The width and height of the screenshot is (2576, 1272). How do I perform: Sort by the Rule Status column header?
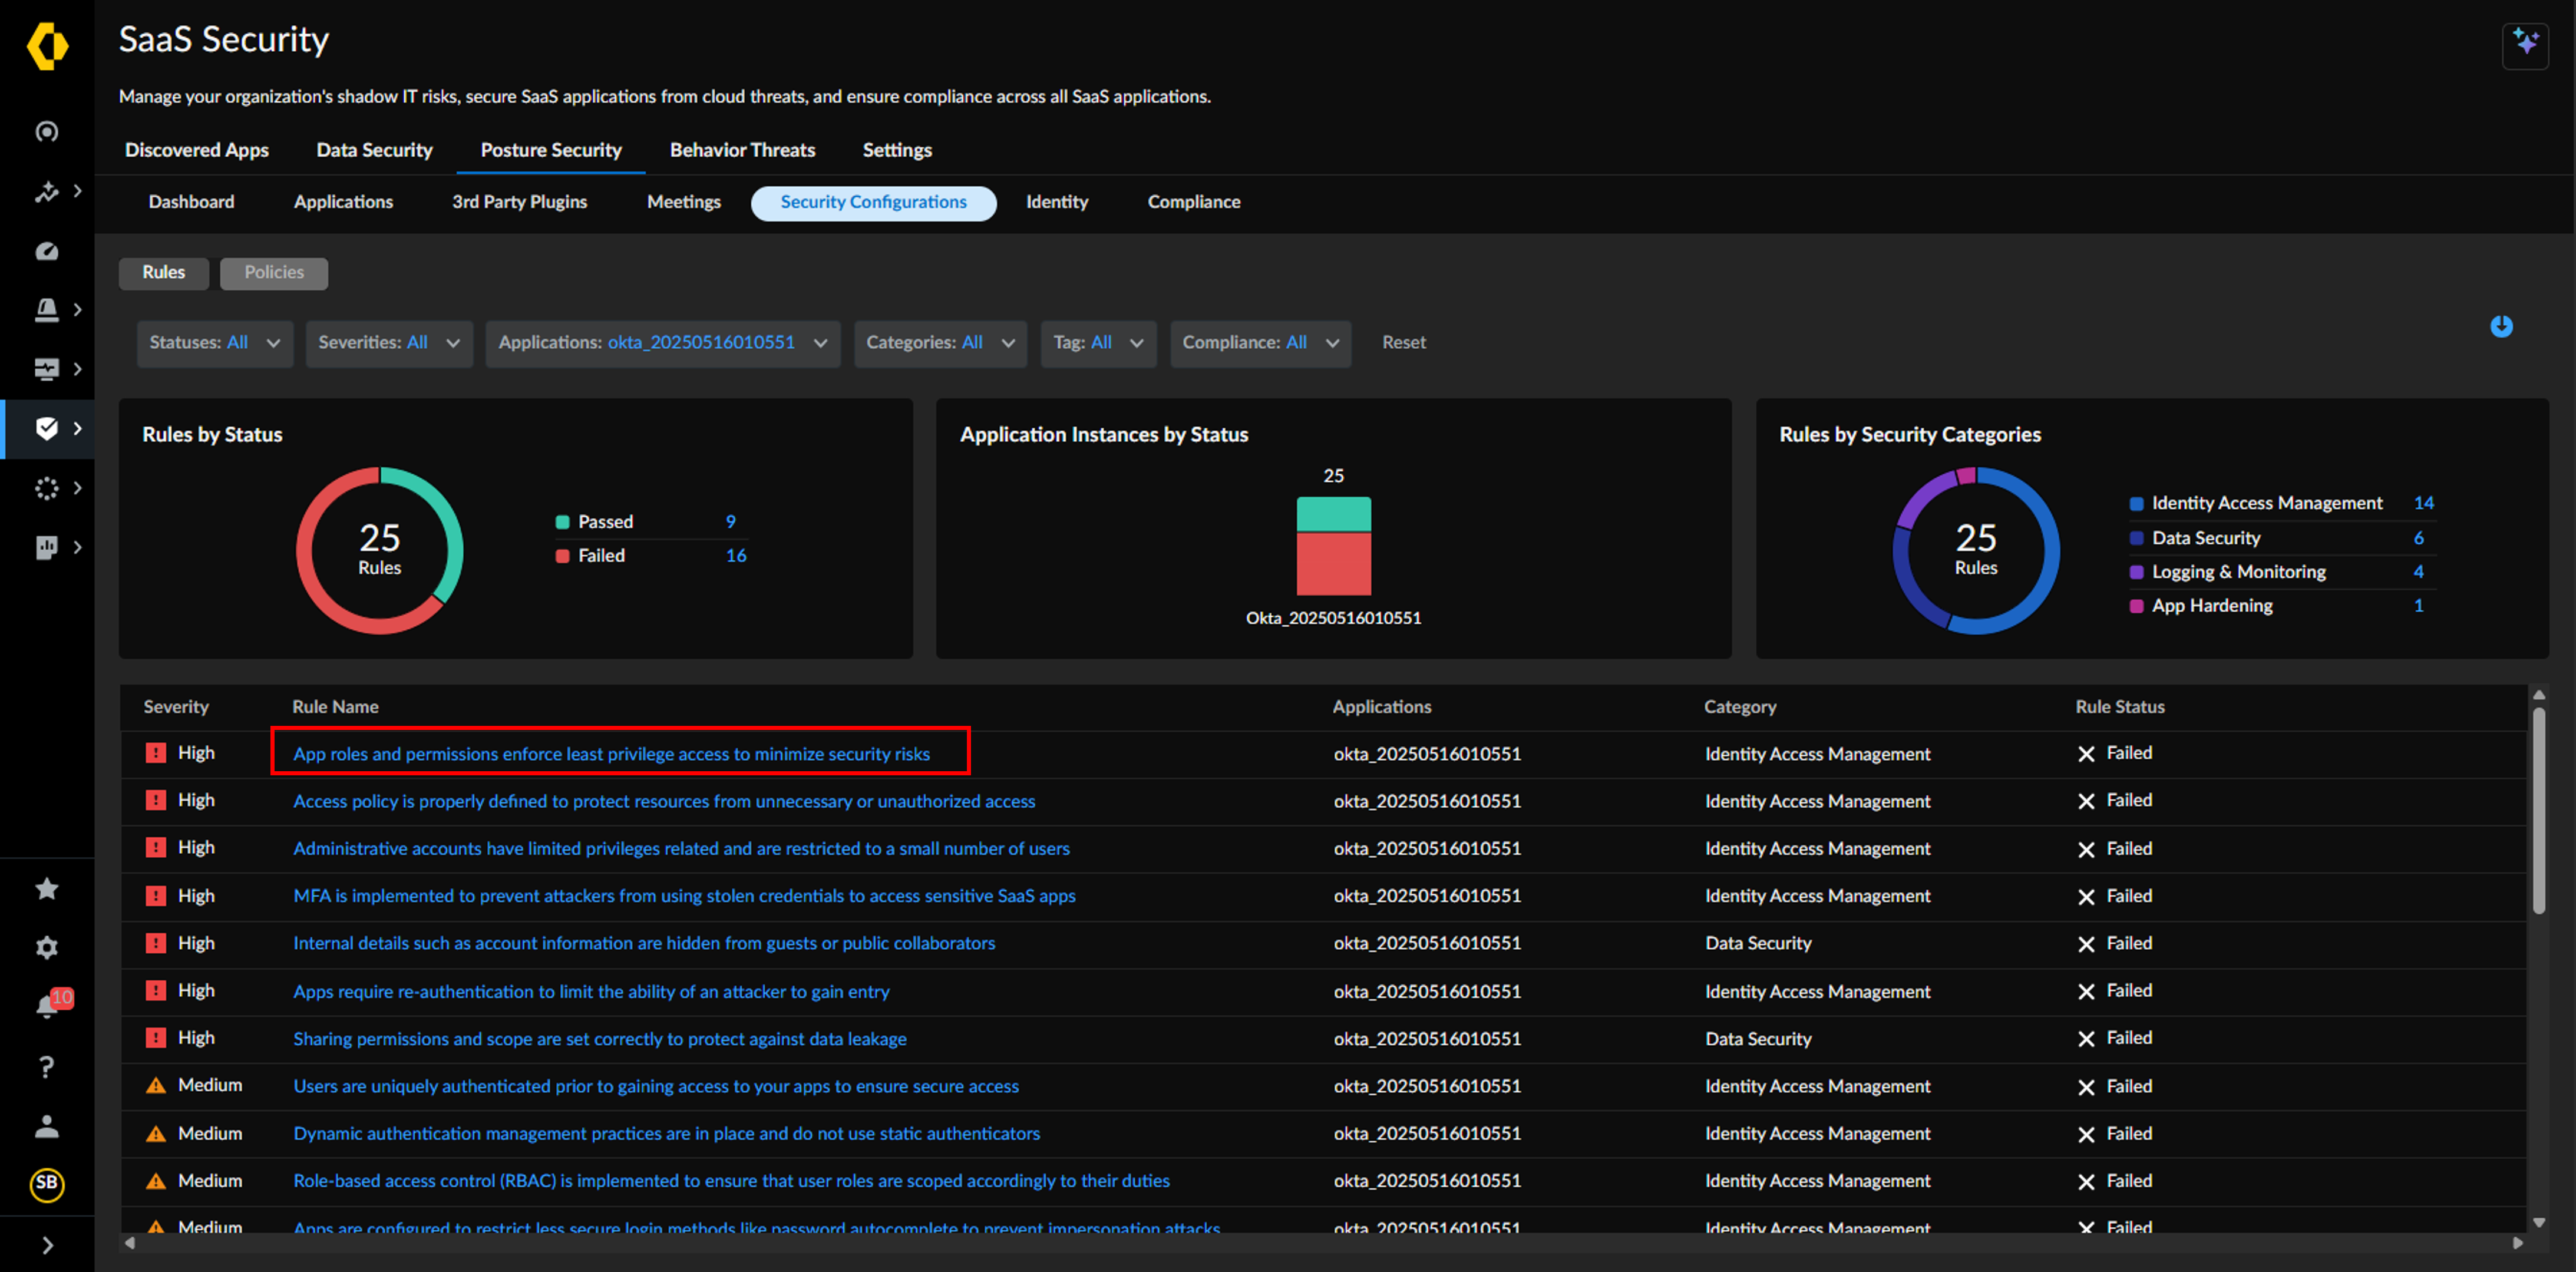2119,707
